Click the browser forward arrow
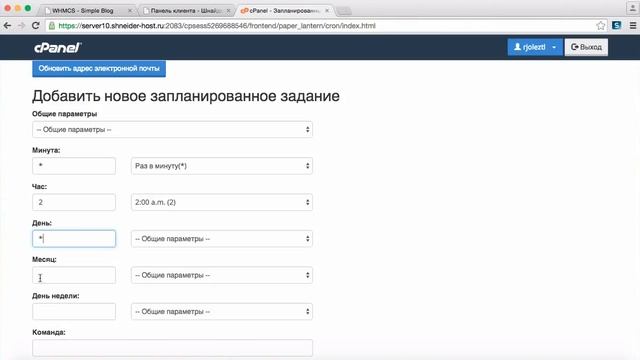 pyautogui.click(x=21, y=26)
